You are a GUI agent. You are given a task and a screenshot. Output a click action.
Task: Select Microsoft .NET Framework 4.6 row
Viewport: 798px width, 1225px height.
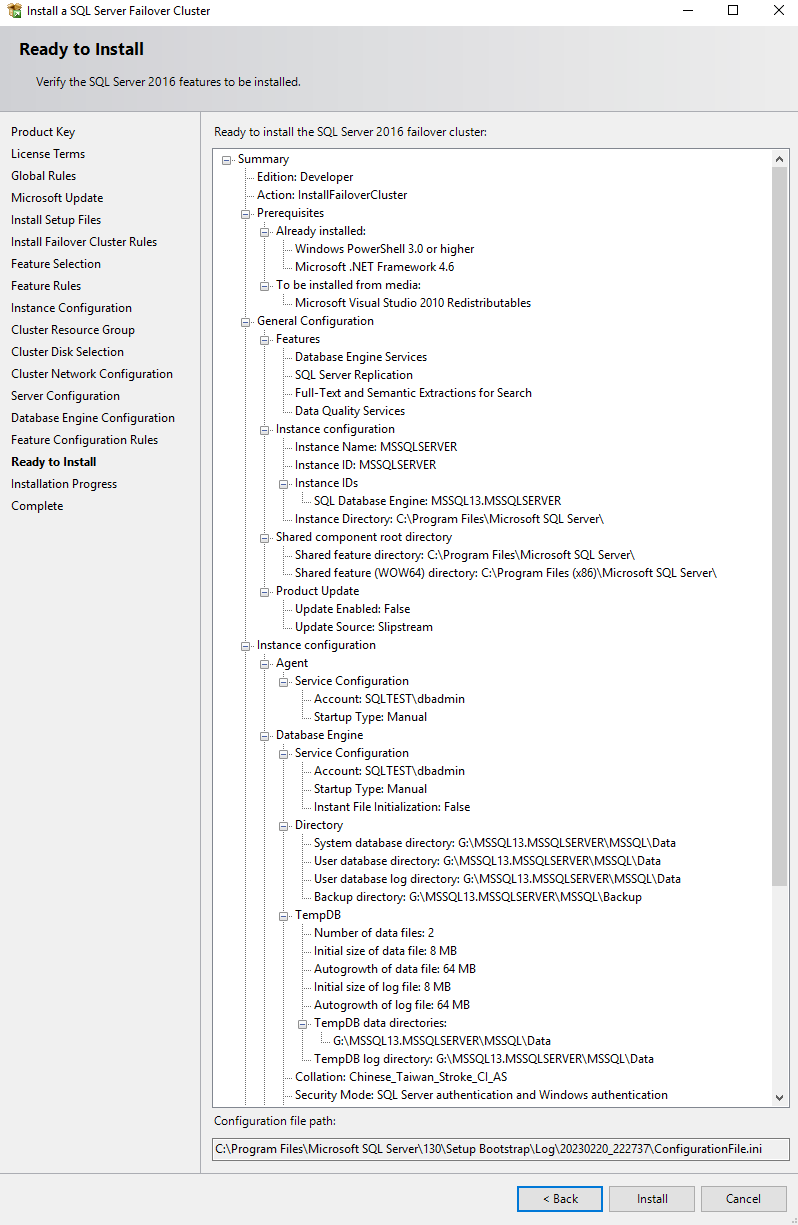pos(375,267)
